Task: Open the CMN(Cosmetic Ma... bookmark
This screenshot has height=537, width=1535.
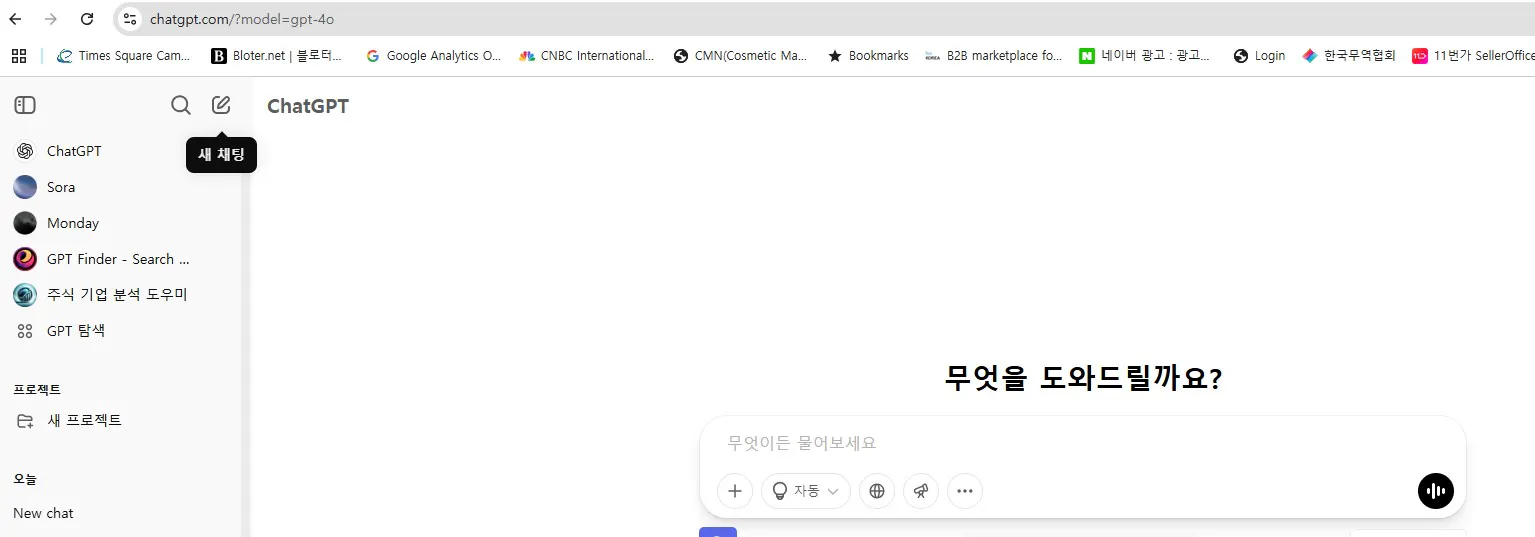Action: pyautogui.click(x=741, y=56)
